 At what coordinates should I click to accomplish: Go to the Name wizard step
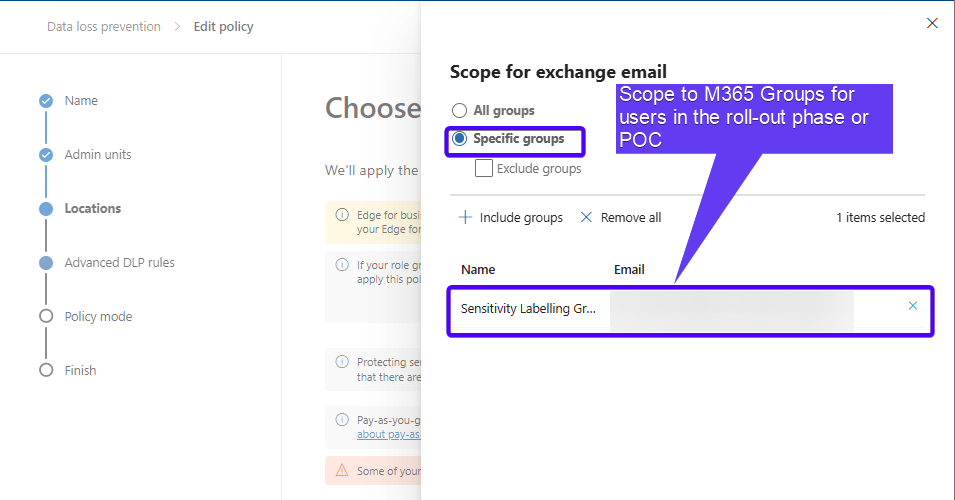click(81, 100)
